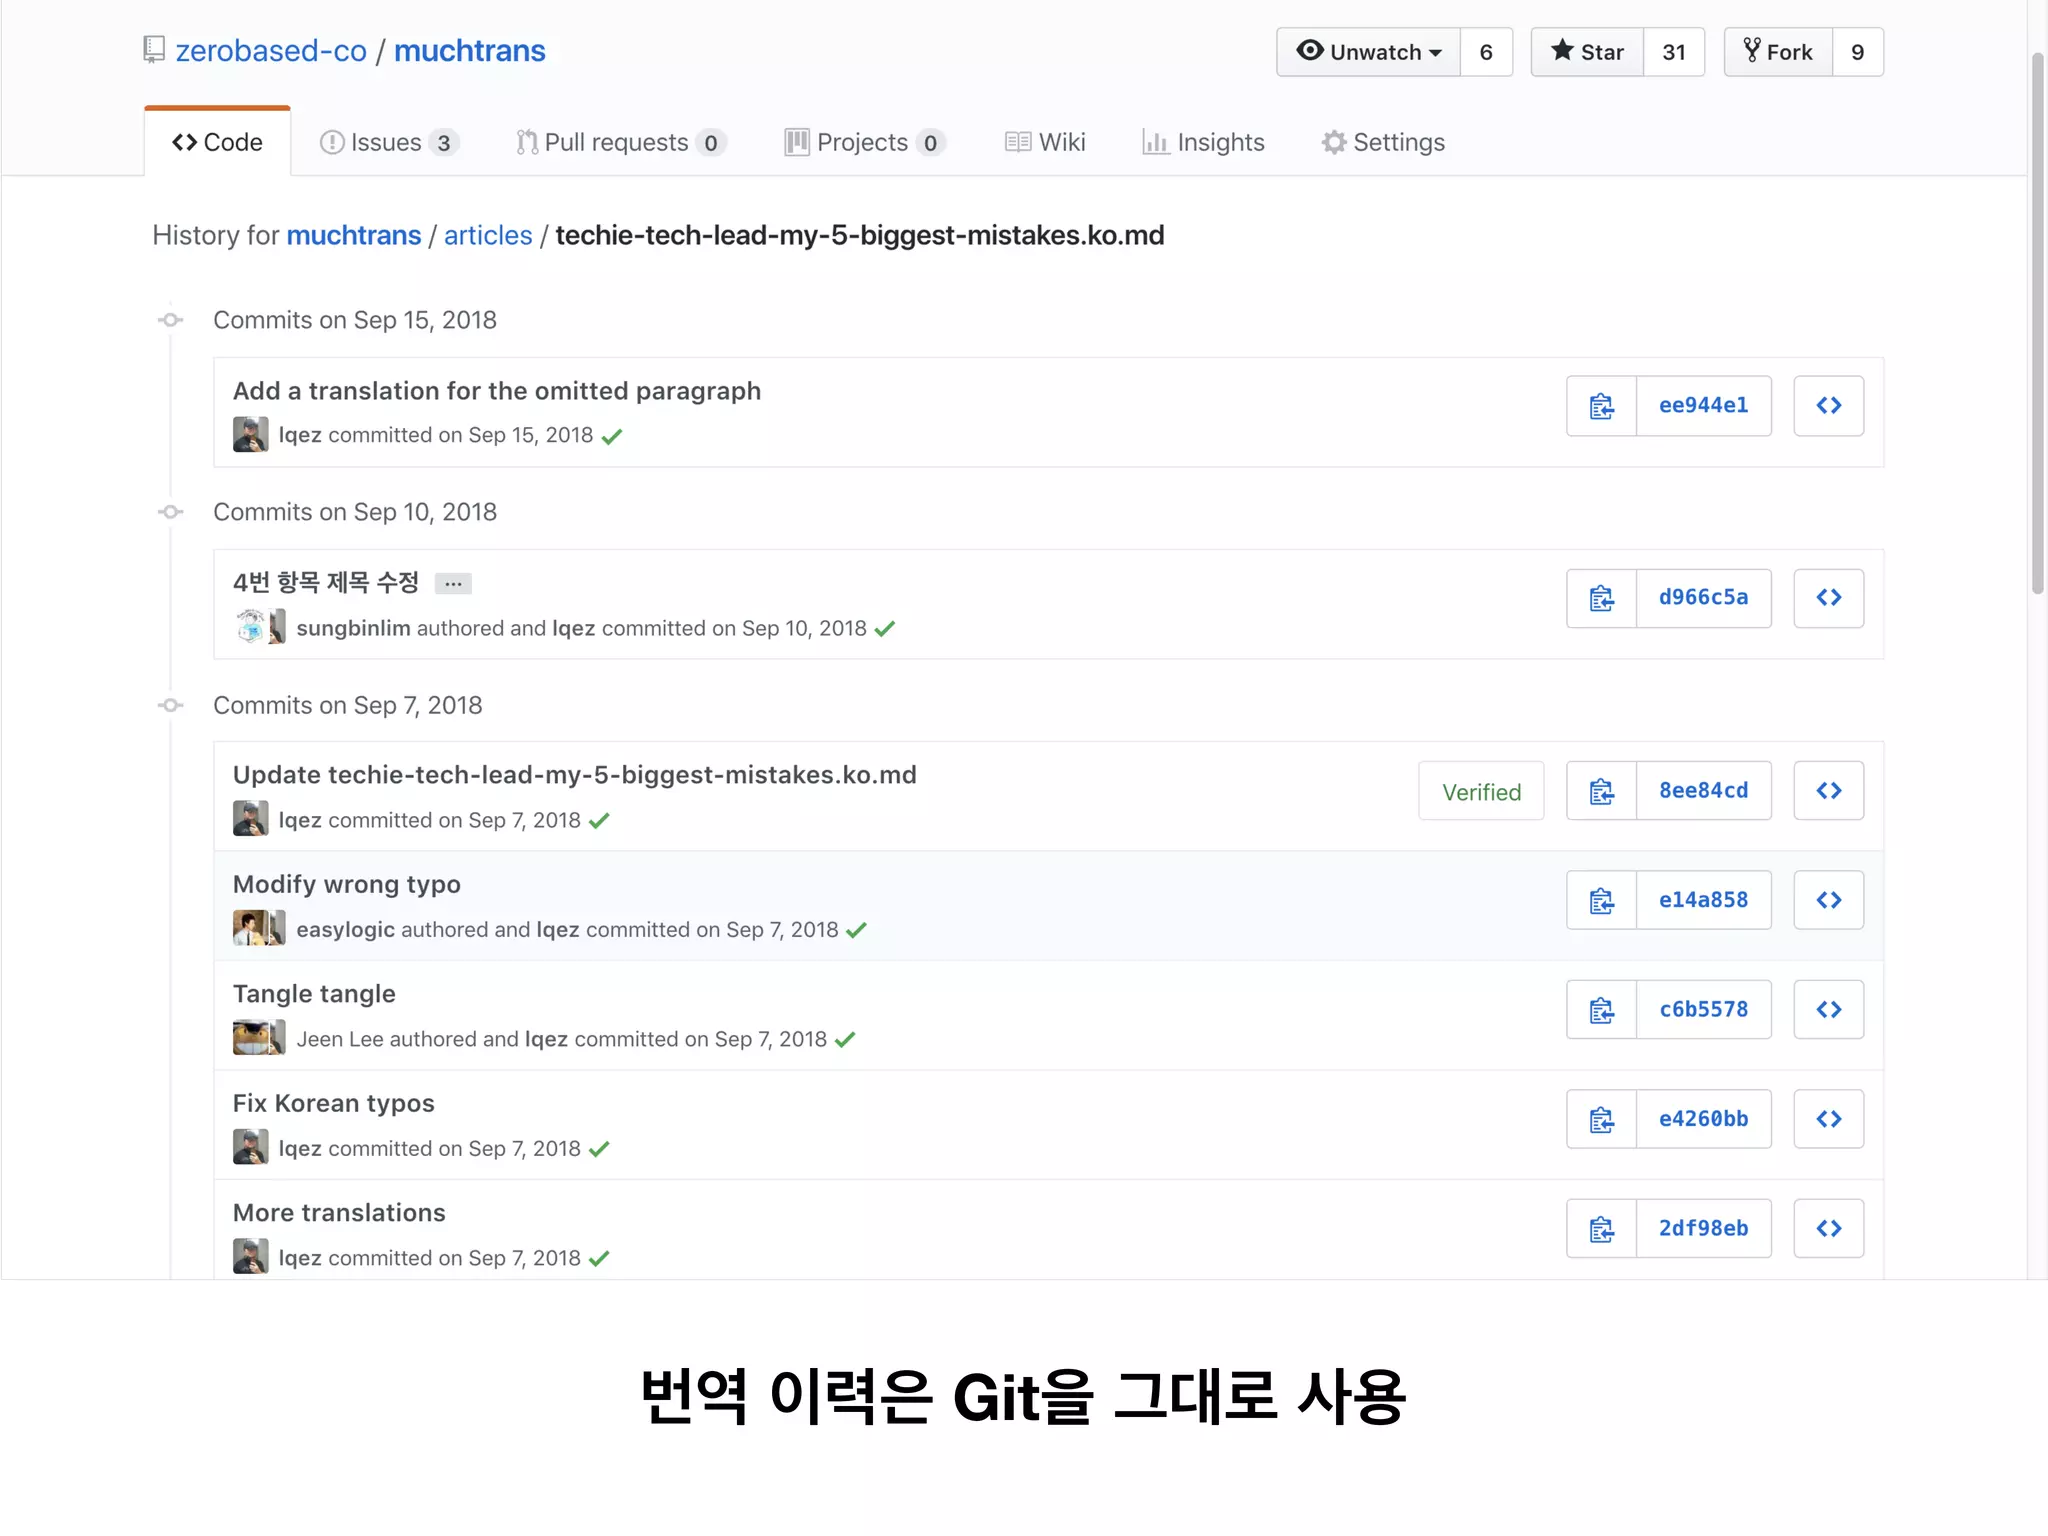Open commit hash ee944e1
The width and height of the screenshot is (2048, 1536).
[x=1704, y=406]
